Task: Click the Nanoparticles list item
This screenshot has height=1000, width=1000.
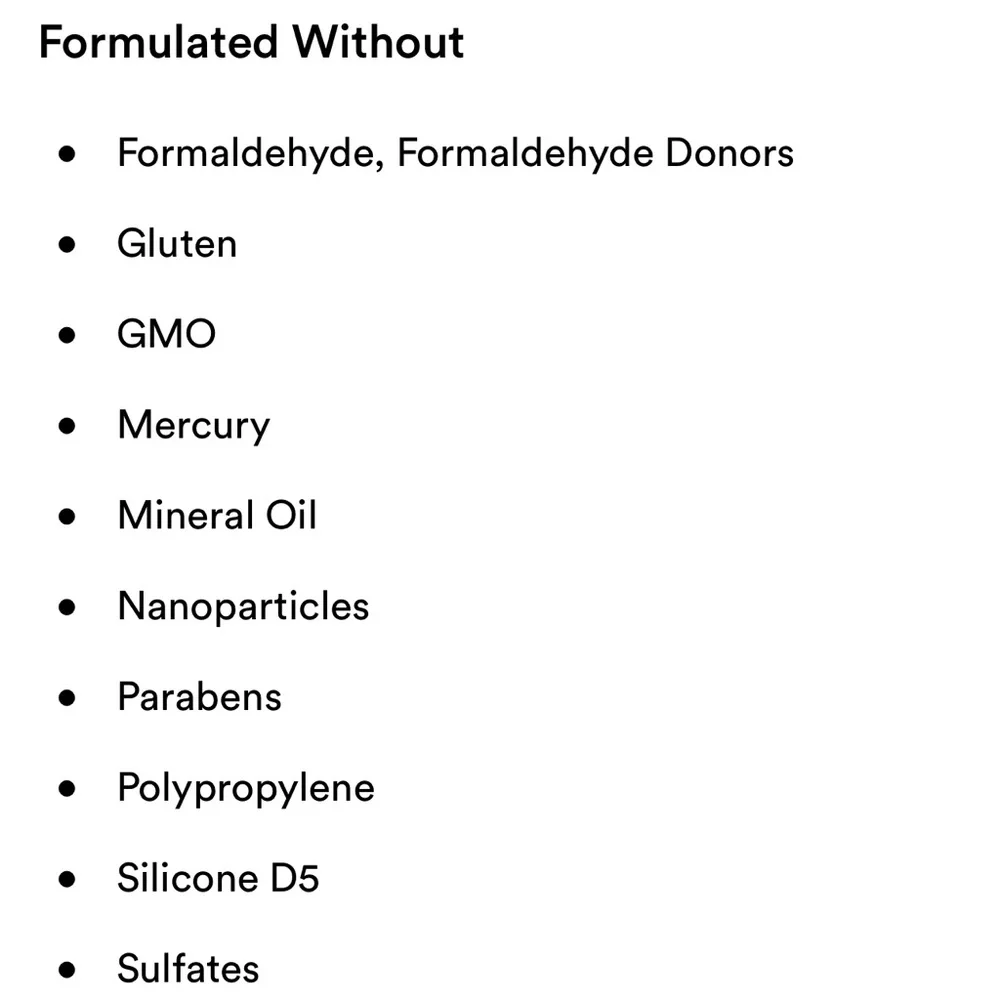Action: (x=243, y=607)
